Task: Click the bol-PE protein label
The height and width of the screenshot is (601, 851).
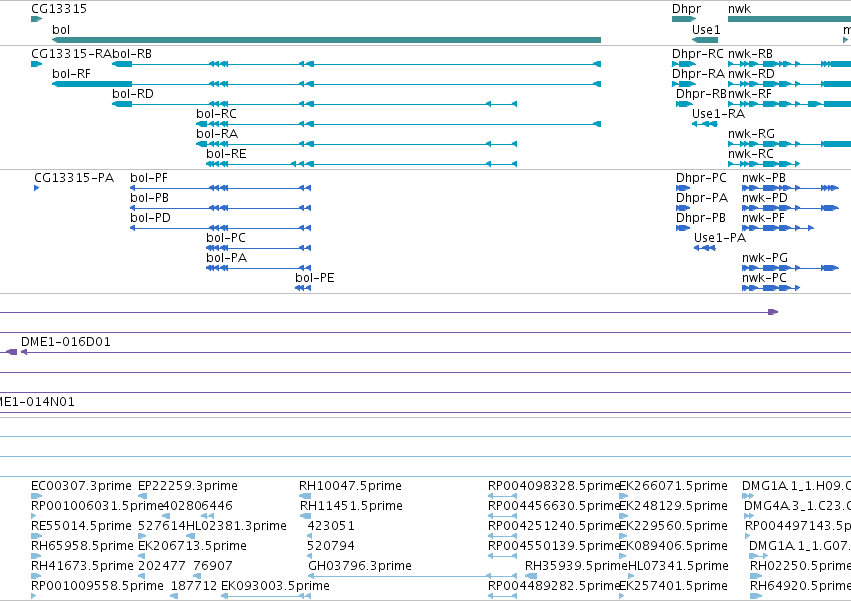Action: tap(315, 279)
